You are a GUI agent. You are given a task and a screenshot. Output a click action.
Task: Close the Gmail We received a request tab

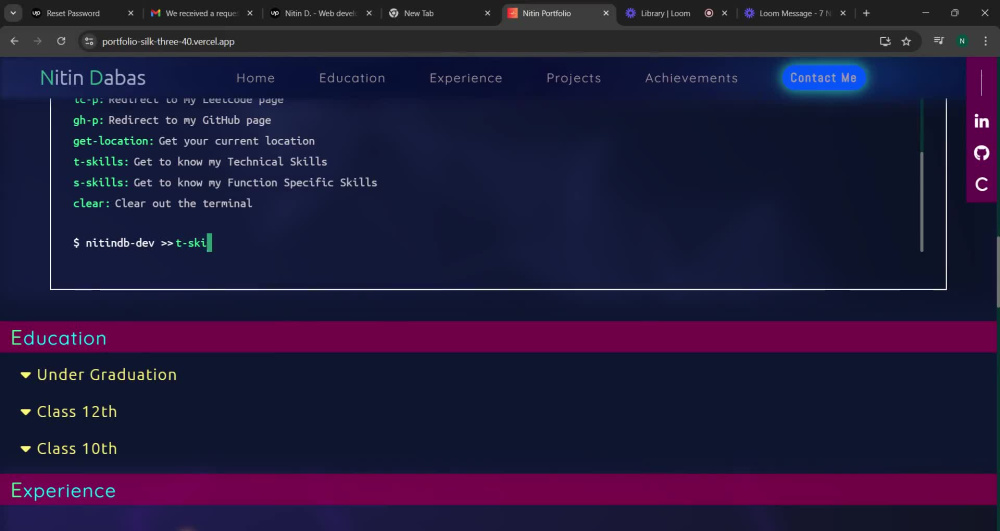[x=250, y=13]
